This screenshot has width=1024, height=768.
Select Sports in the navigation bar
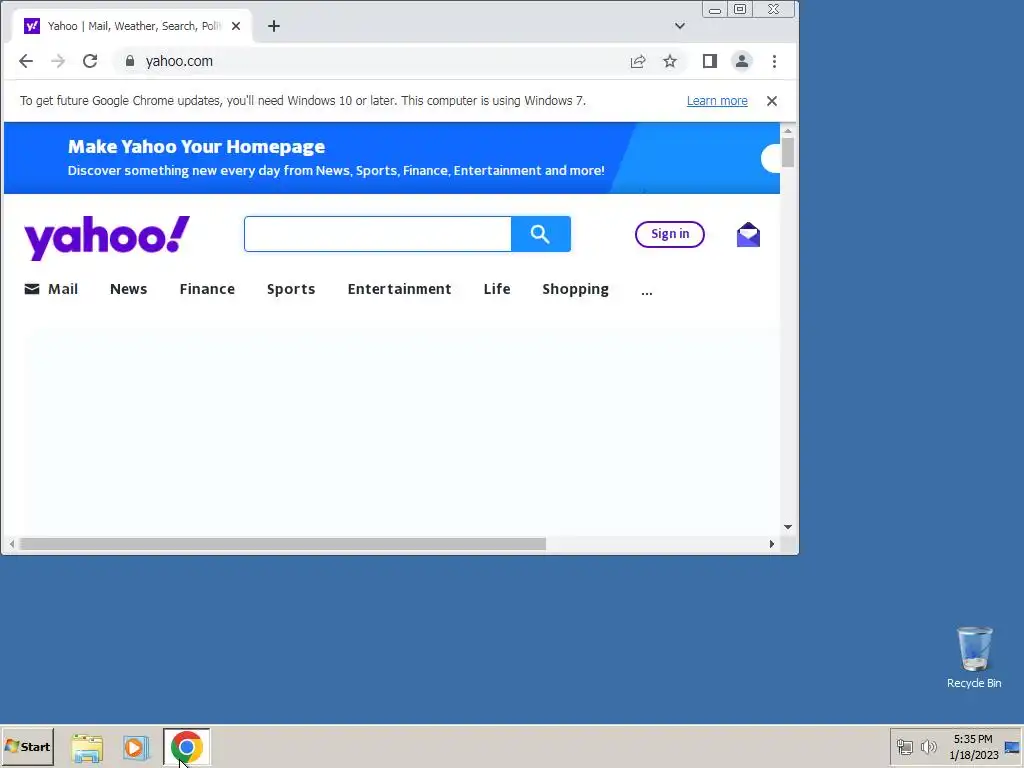(291, 289)
